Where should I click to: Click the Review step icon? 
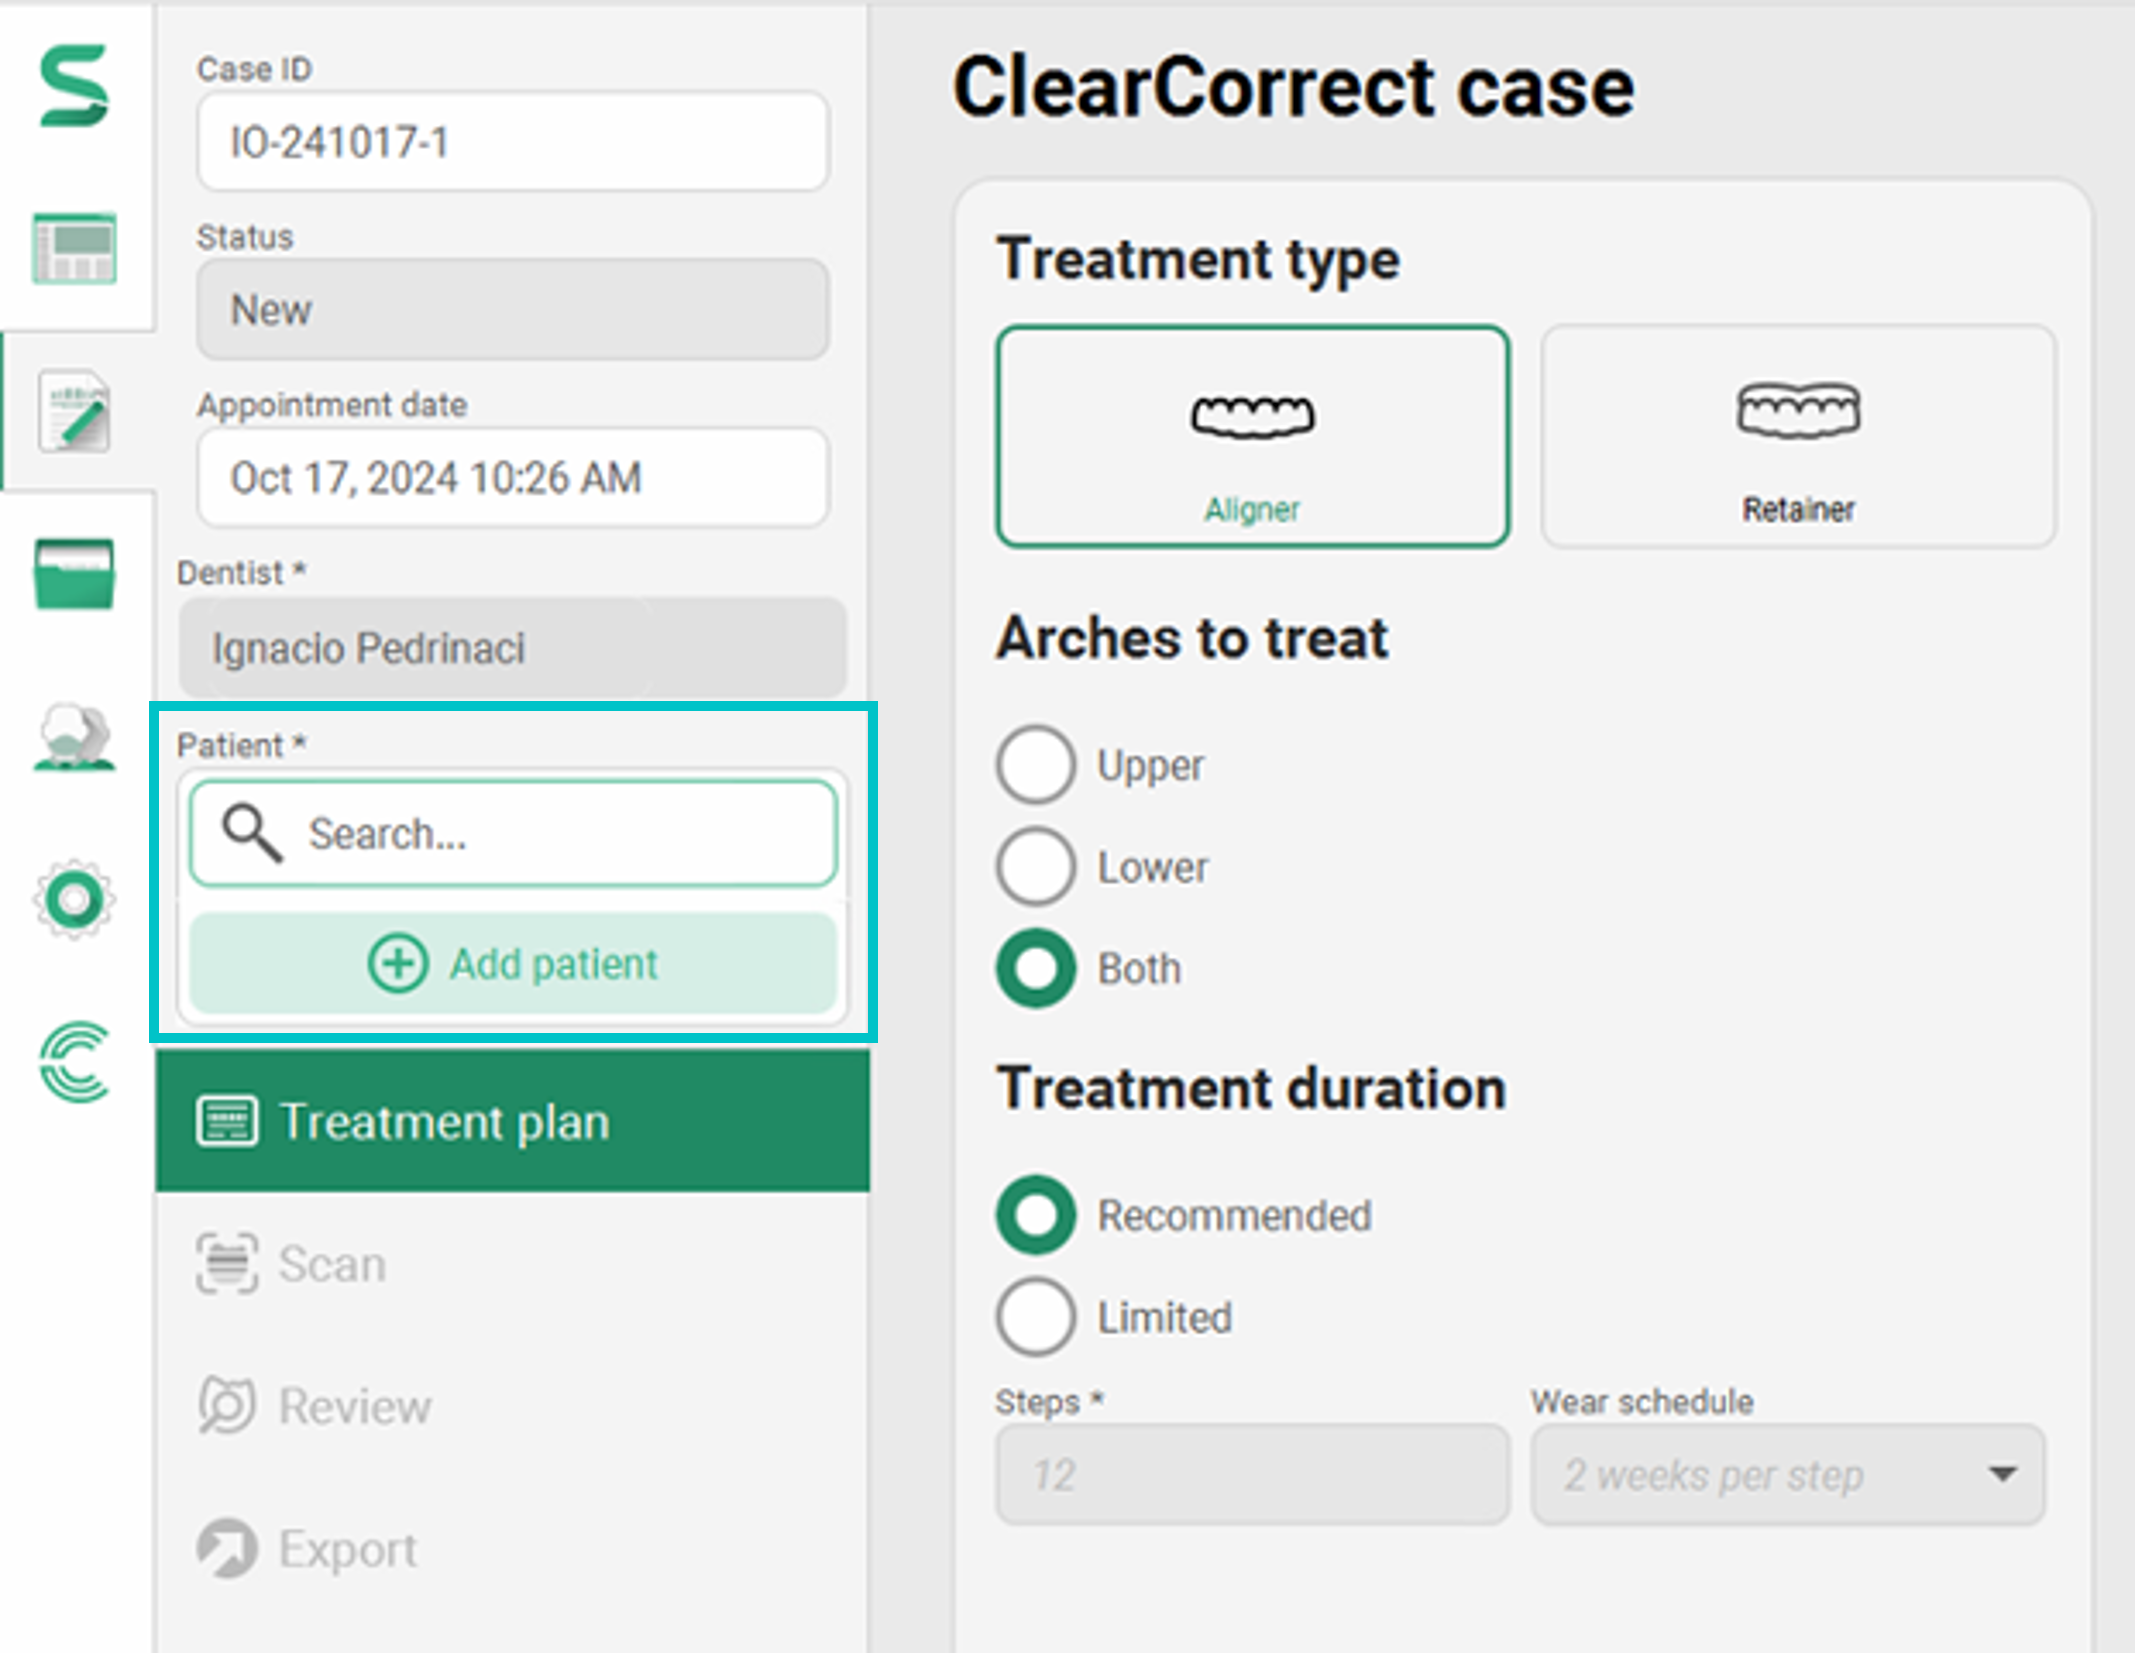(227, 1406)
